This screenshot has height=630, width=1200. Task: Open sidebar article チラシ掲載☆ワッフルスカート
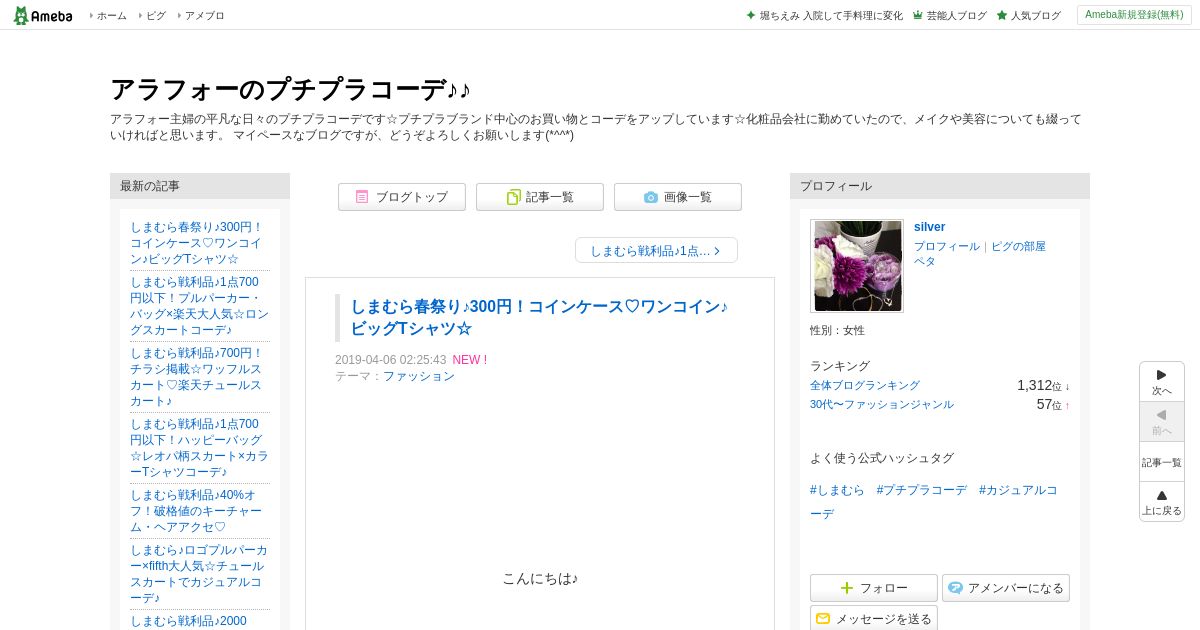199,377
